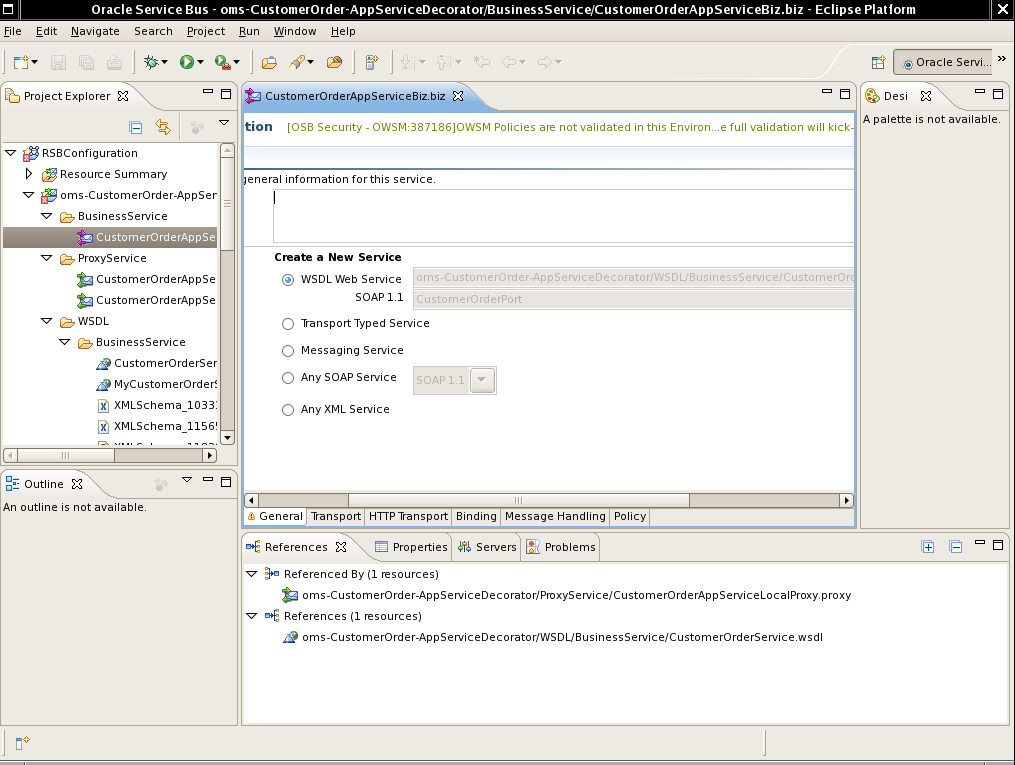Open the Project menu
This screenshot has height=765, width=1015.
(x=206, y=31)
